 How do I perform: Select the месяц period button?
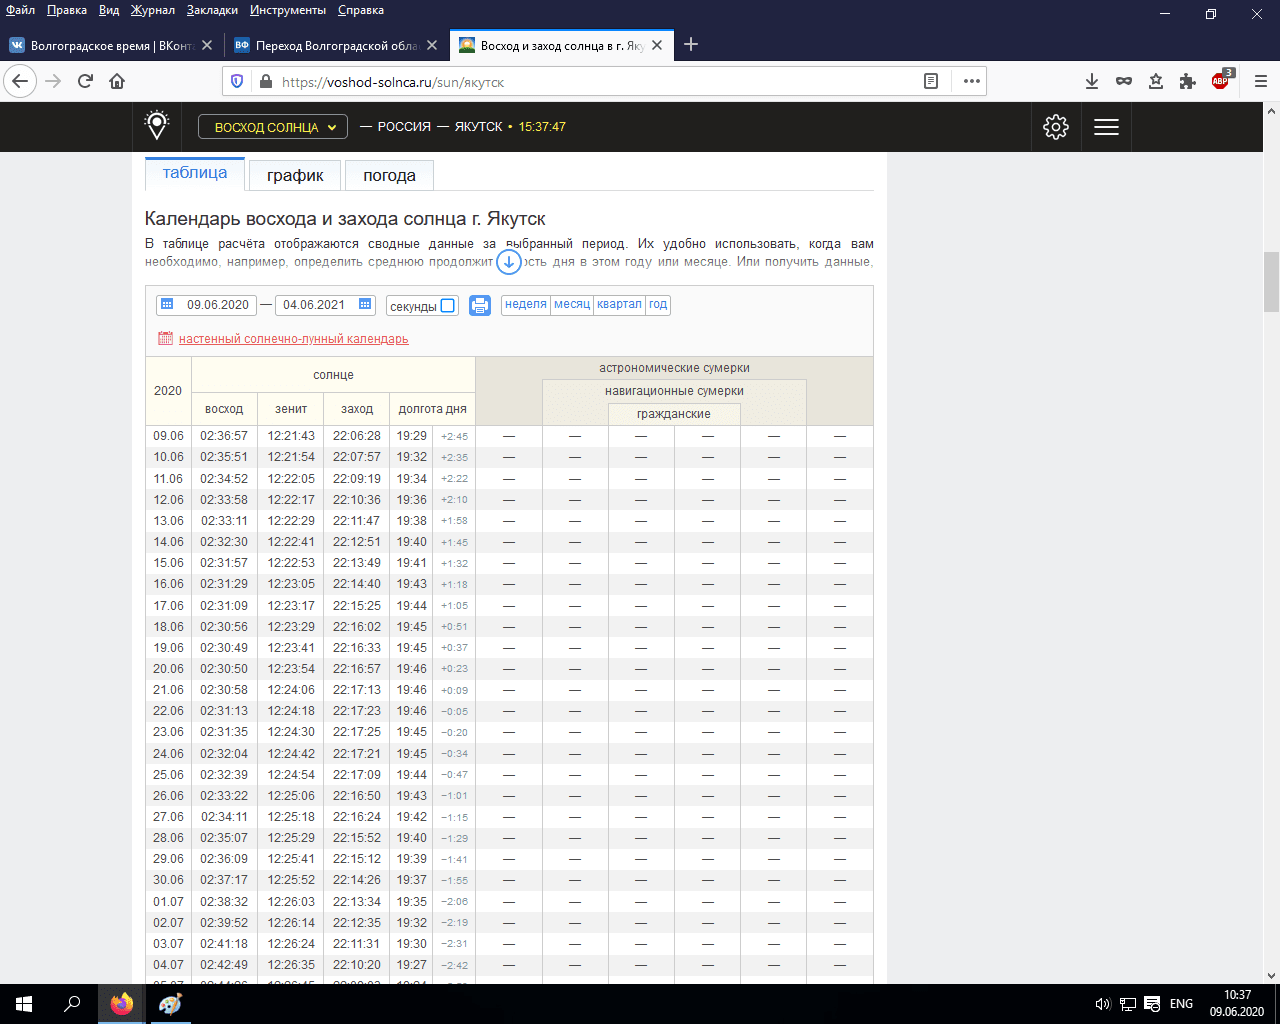coord(572,304)
